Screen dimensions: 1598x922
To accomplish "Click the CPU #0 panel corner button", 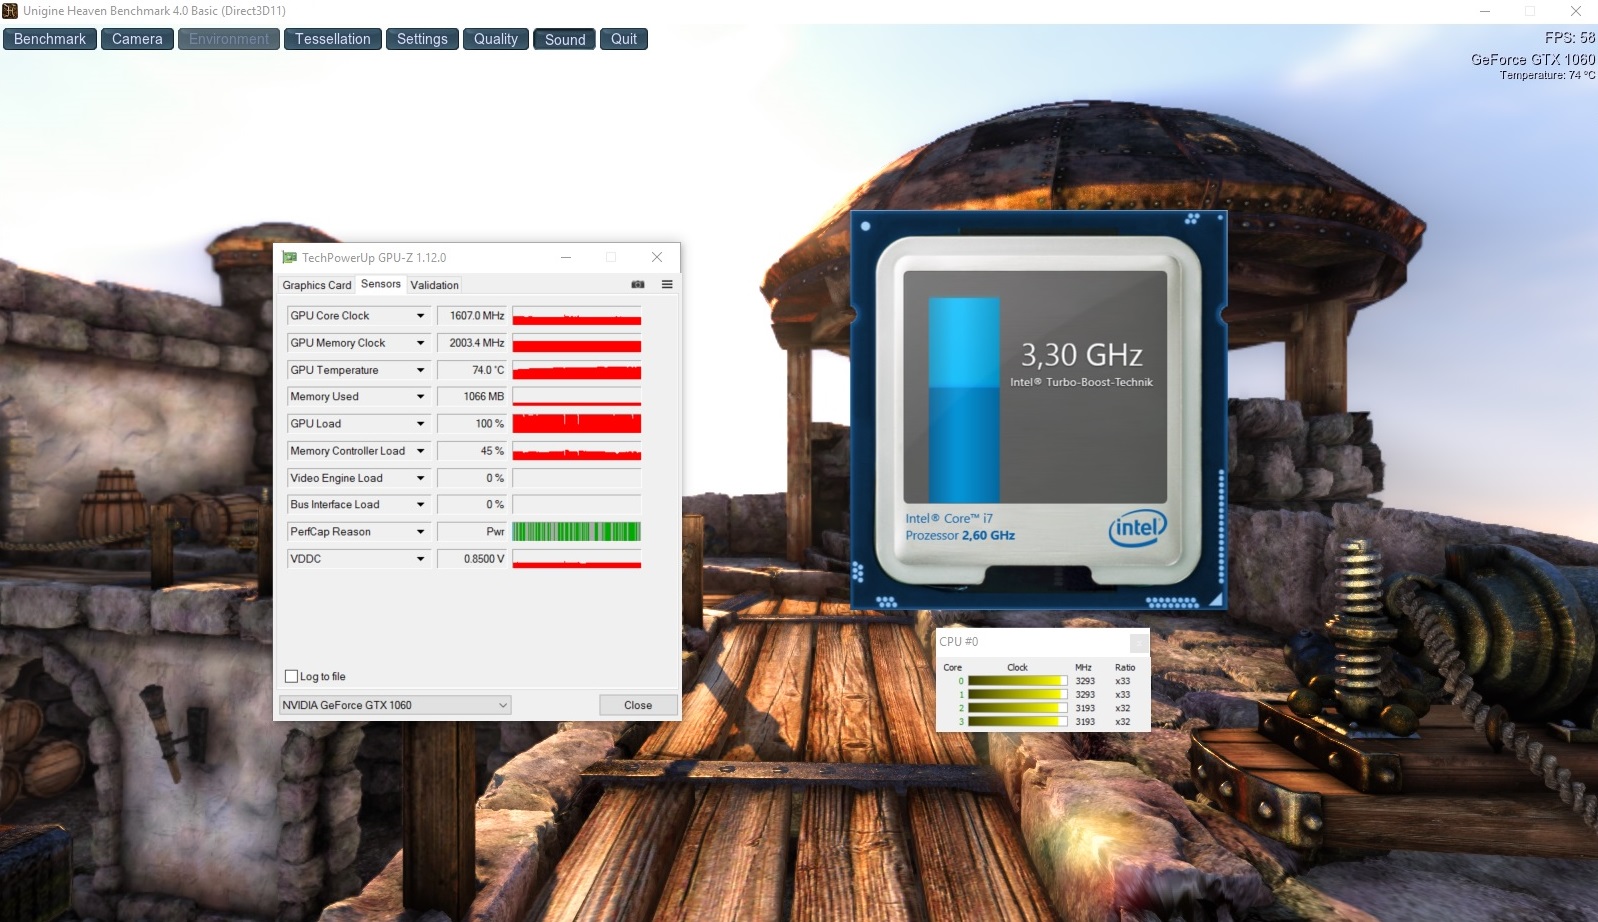I will coord(1138,642).
